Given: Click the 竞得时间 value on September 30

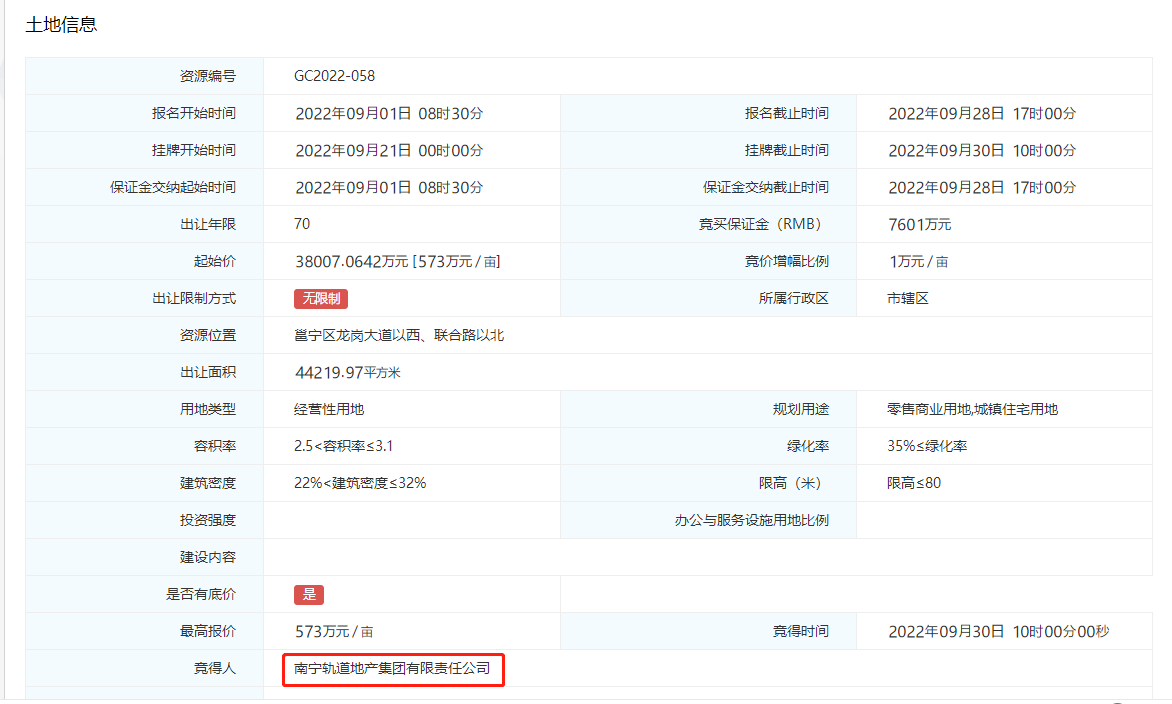Looking at the screenshot, I should (998, 631).
